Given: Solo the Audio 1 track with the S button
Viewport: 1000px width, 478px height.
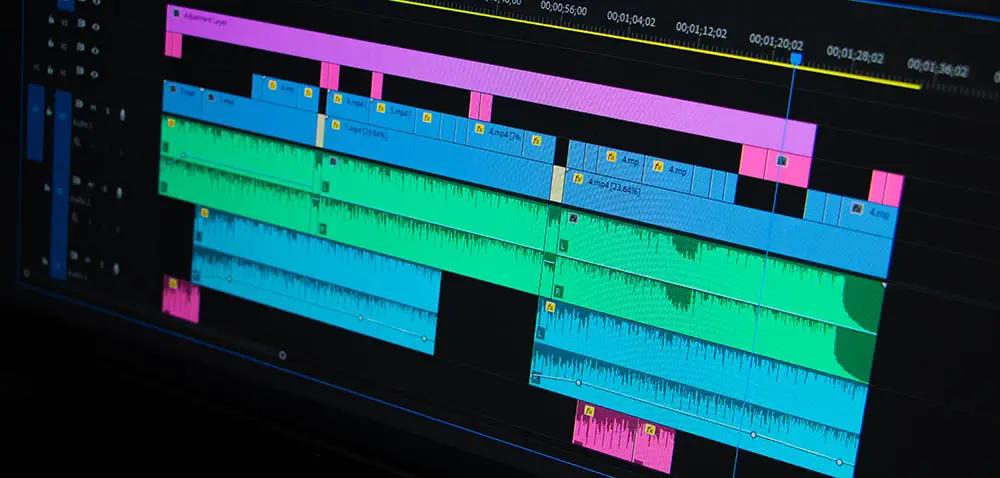Looking at the screenshot, I should coord(107,112).
